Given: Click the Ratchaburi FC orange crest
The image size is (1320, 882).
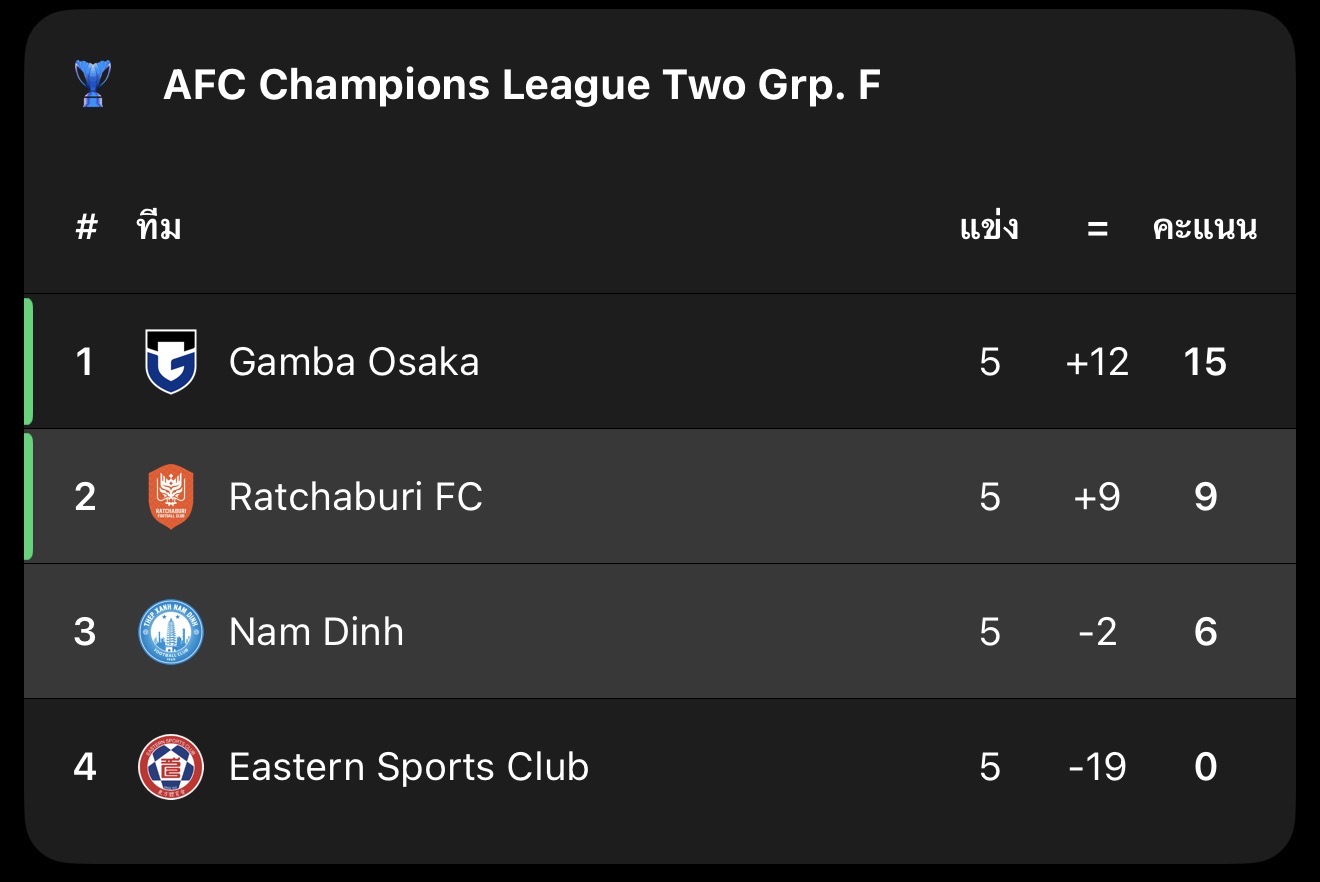Looking at the screenshot, I should (x=171, y=496).
